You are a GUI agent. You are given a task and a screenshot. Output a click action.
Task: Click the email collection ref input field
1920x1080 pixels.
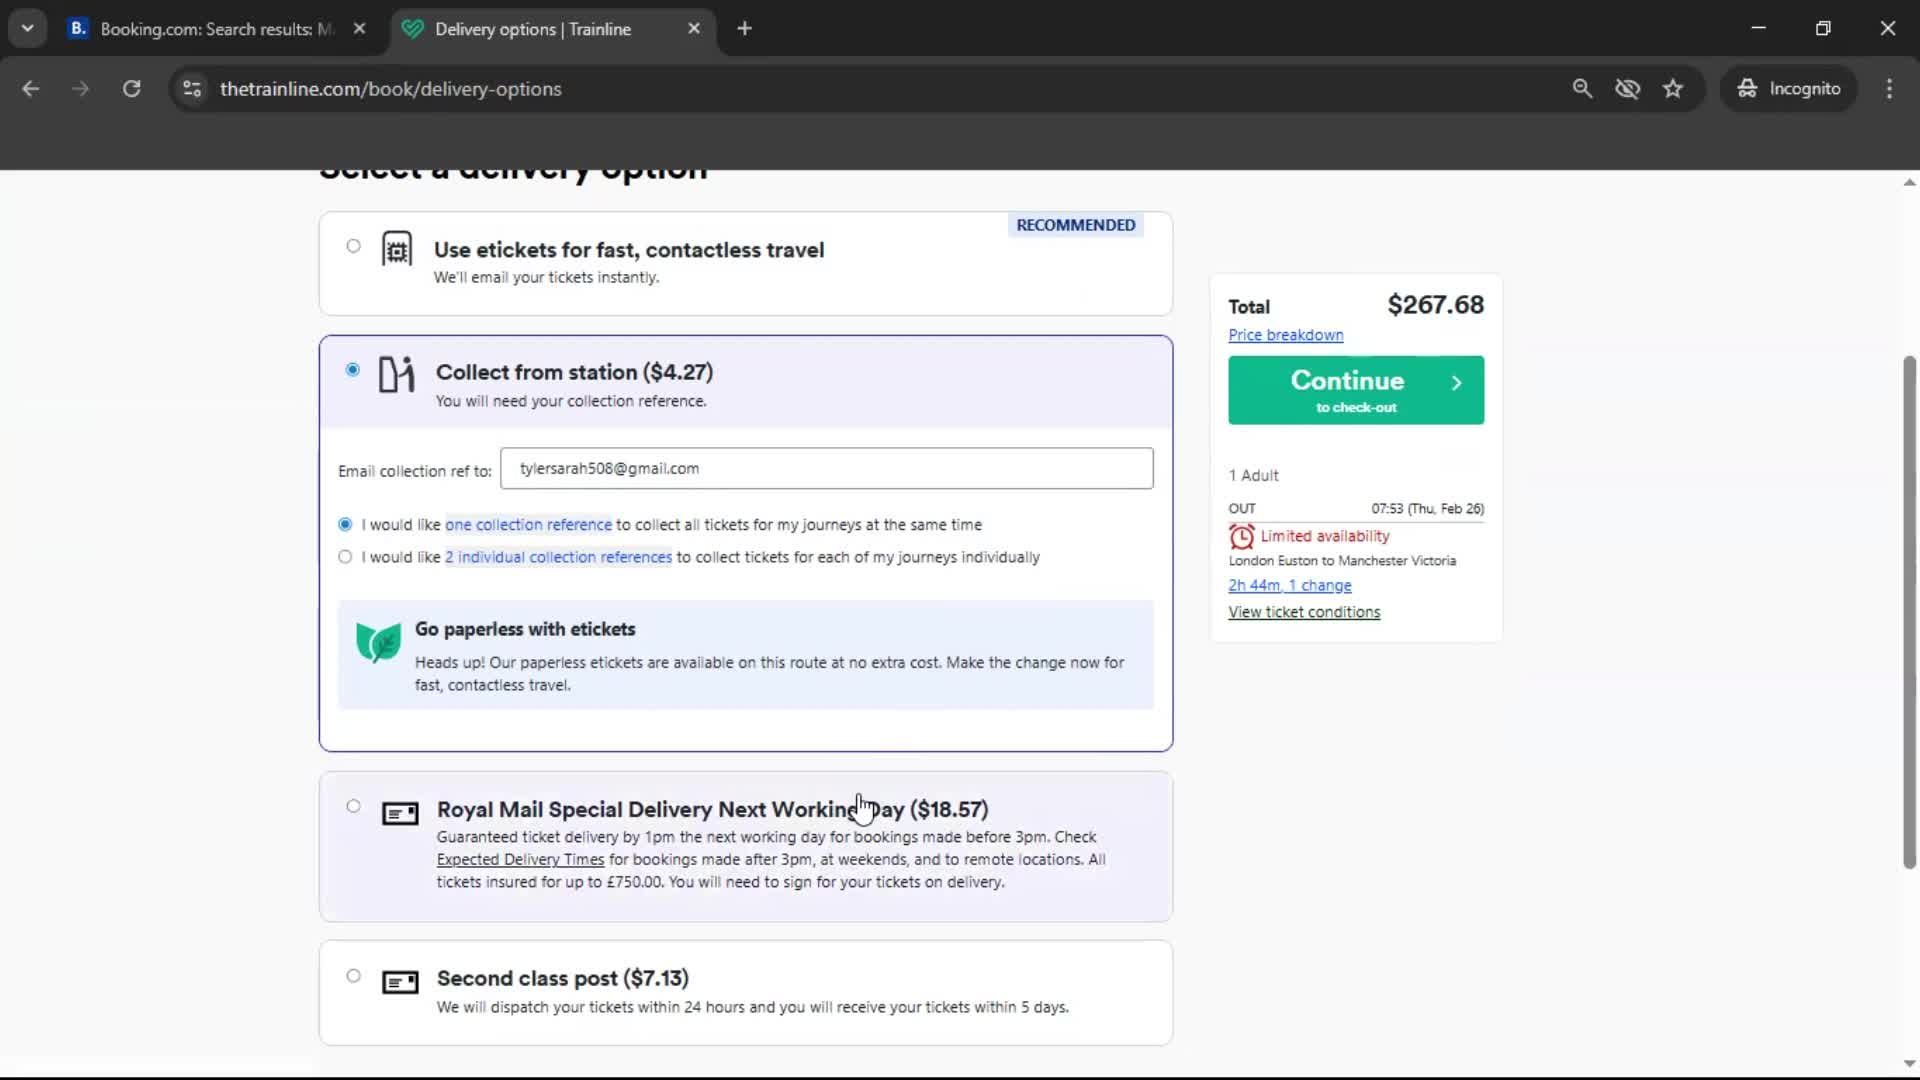[826, 468]
